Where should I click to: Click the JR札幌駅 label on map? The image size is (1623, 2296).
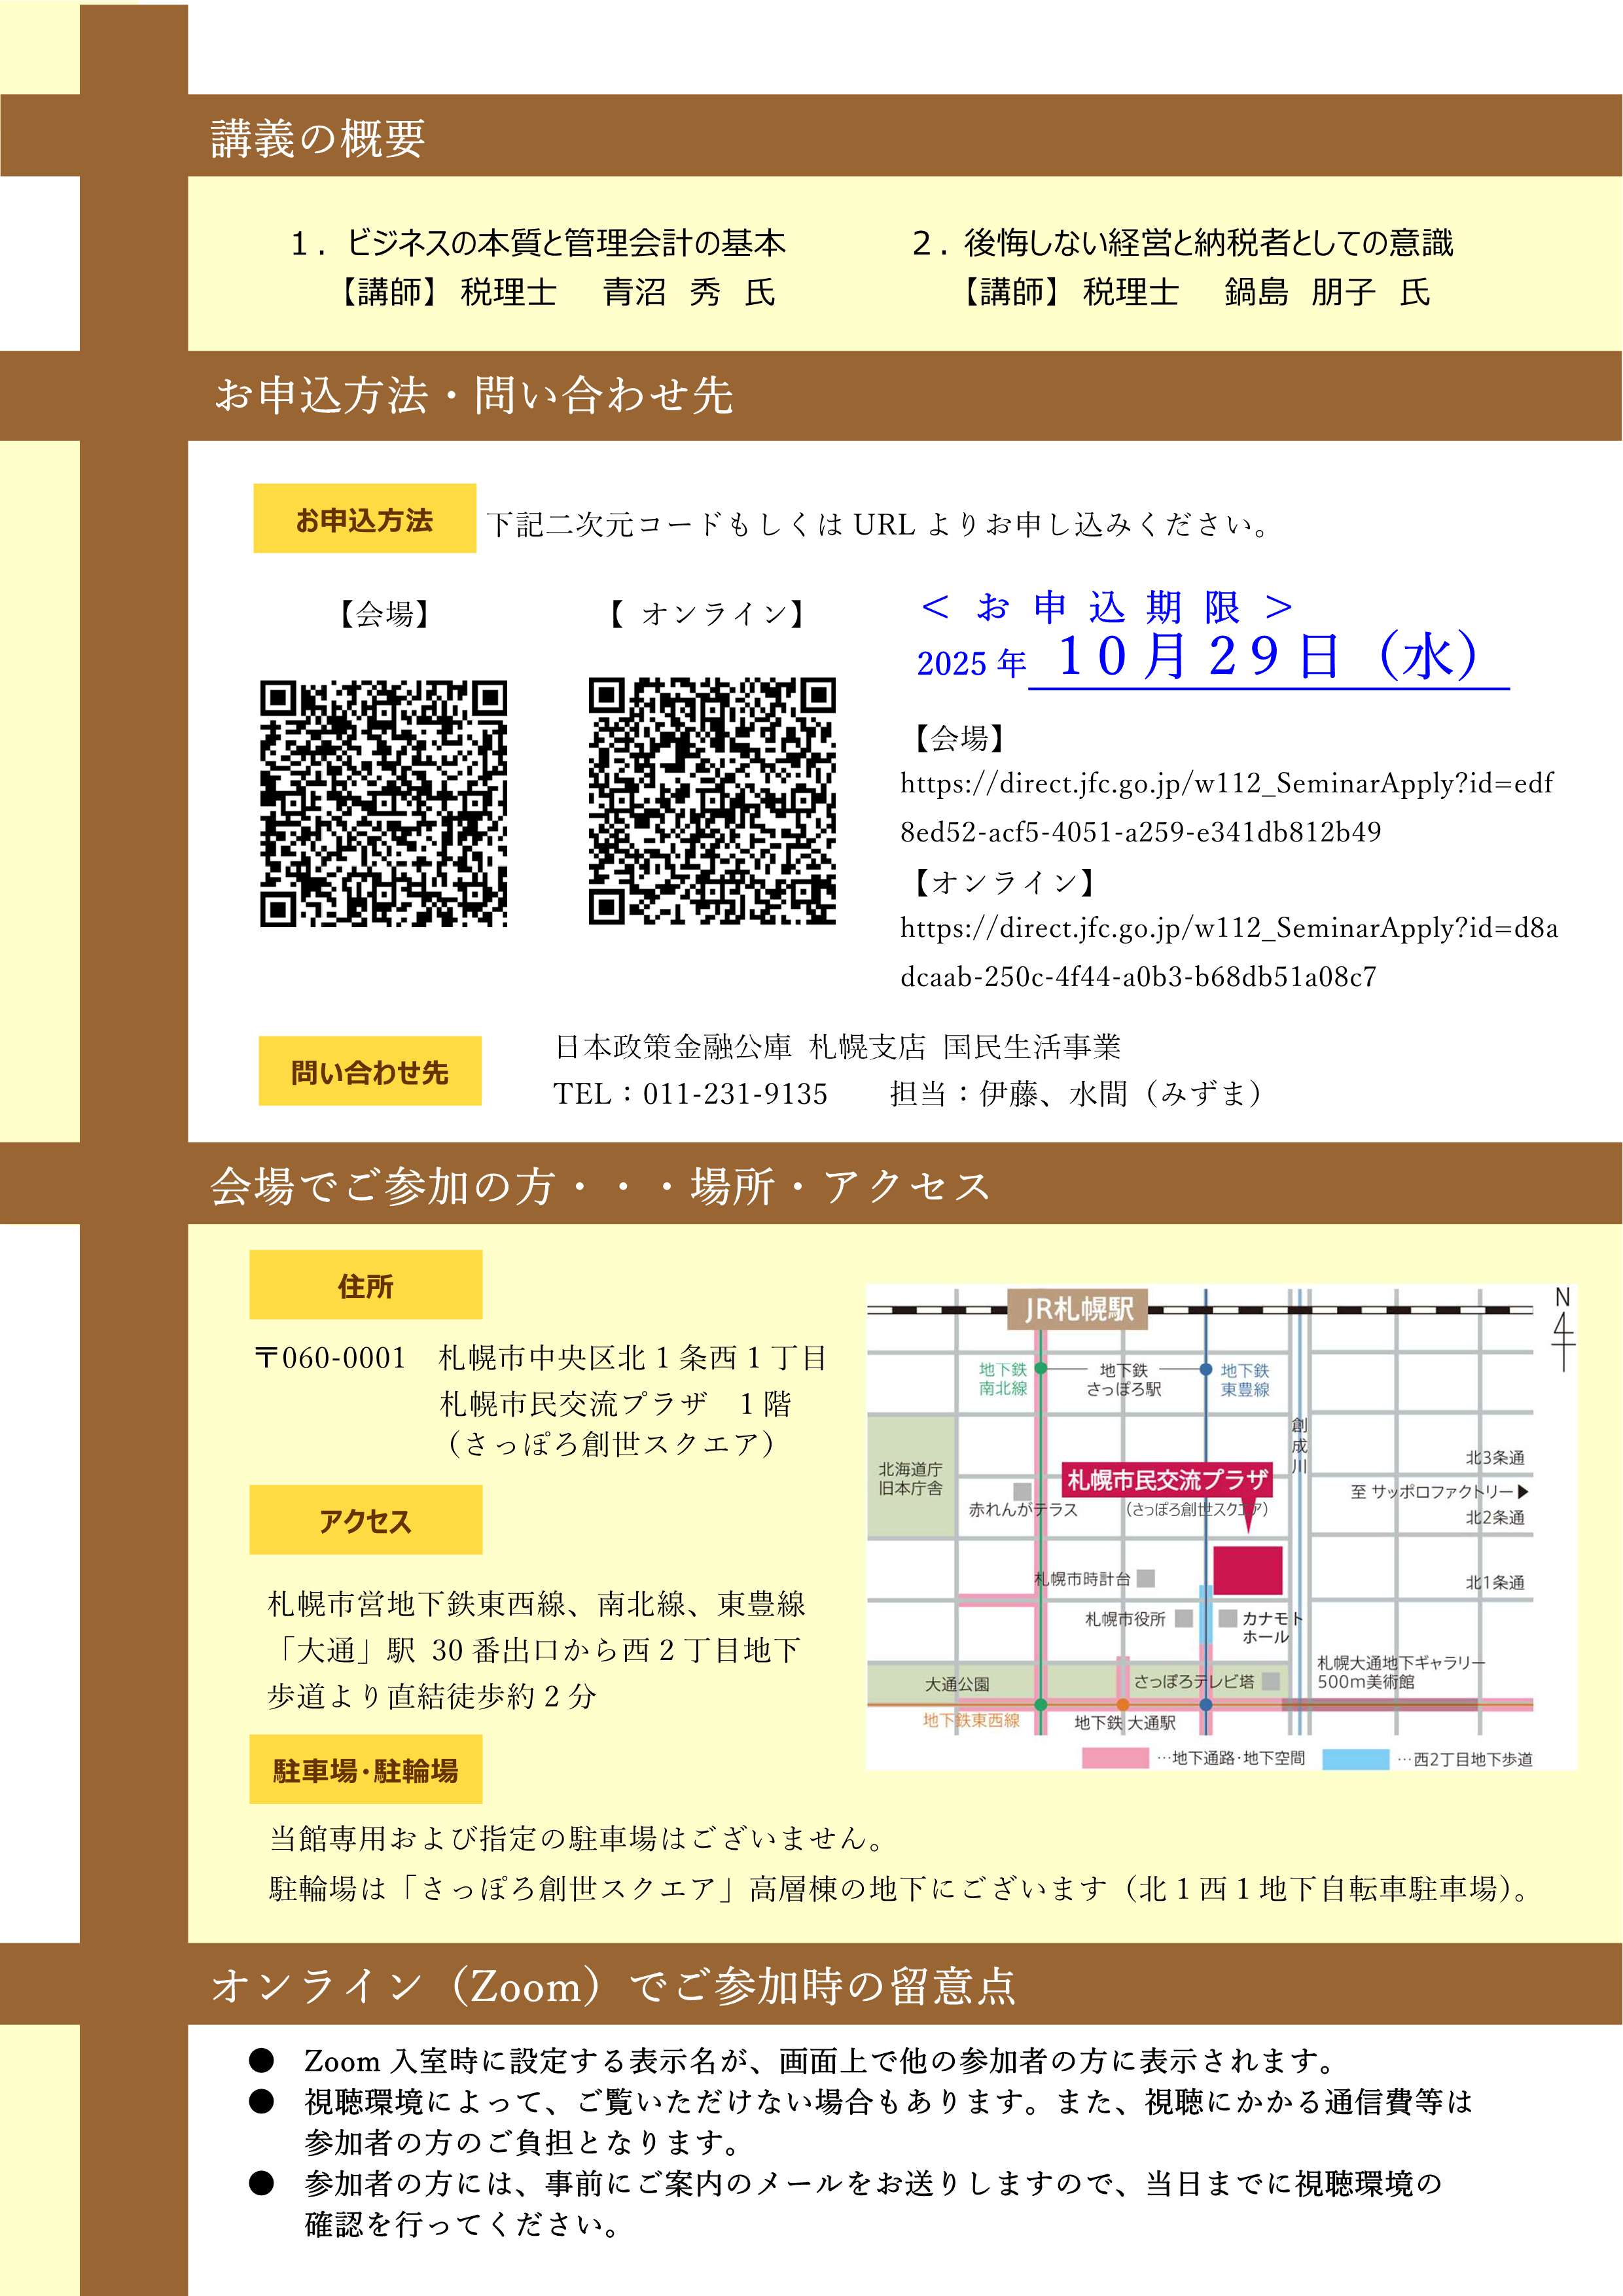point(1078,1309)
